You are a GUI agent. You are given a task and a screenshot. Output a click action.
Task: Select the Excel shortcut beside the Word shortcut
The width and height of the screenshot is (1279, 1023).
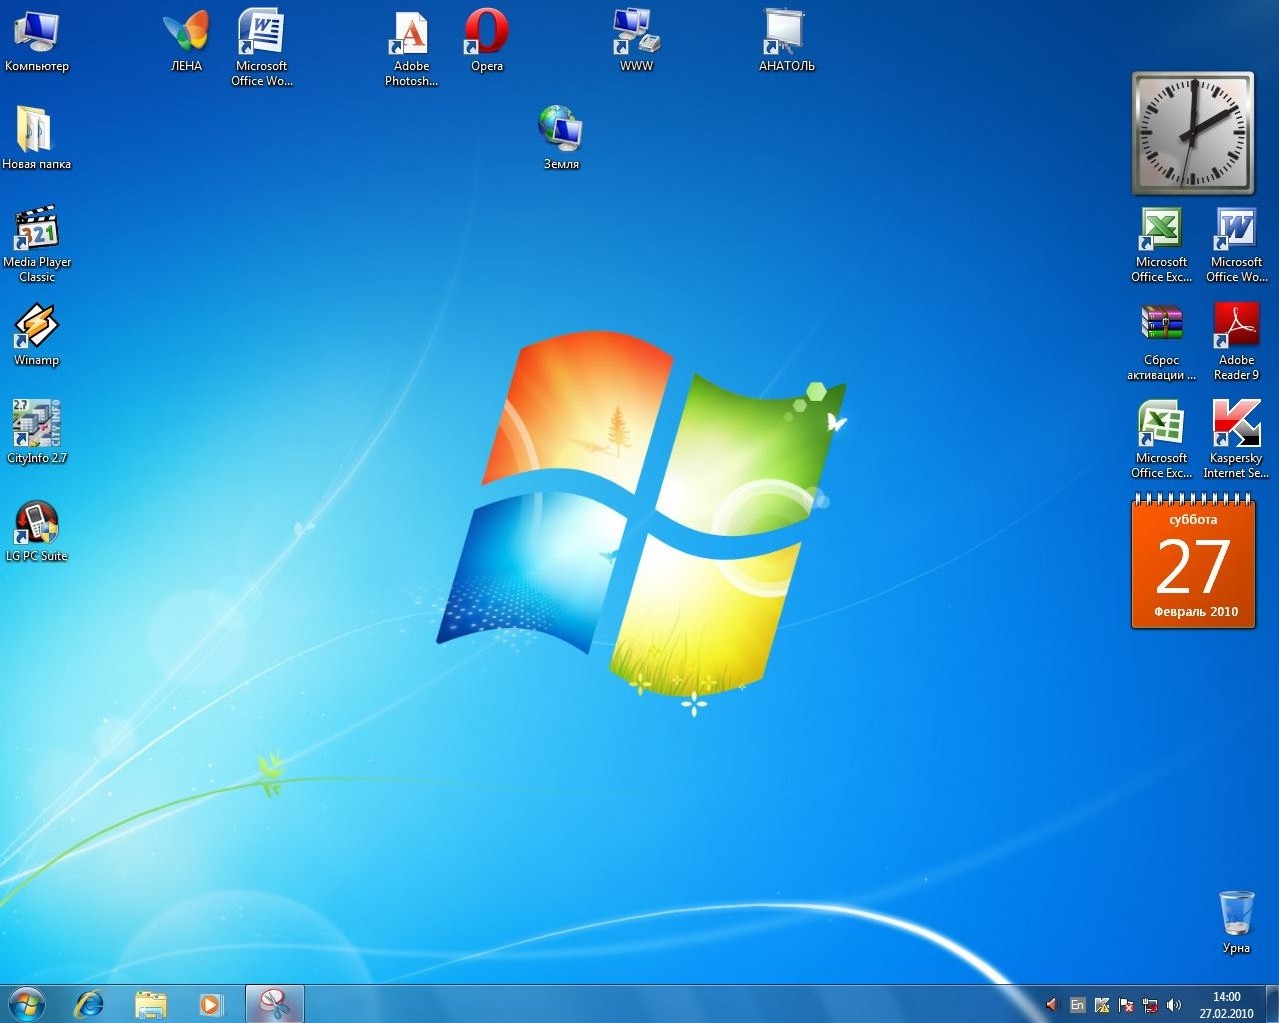[1161, 244]
